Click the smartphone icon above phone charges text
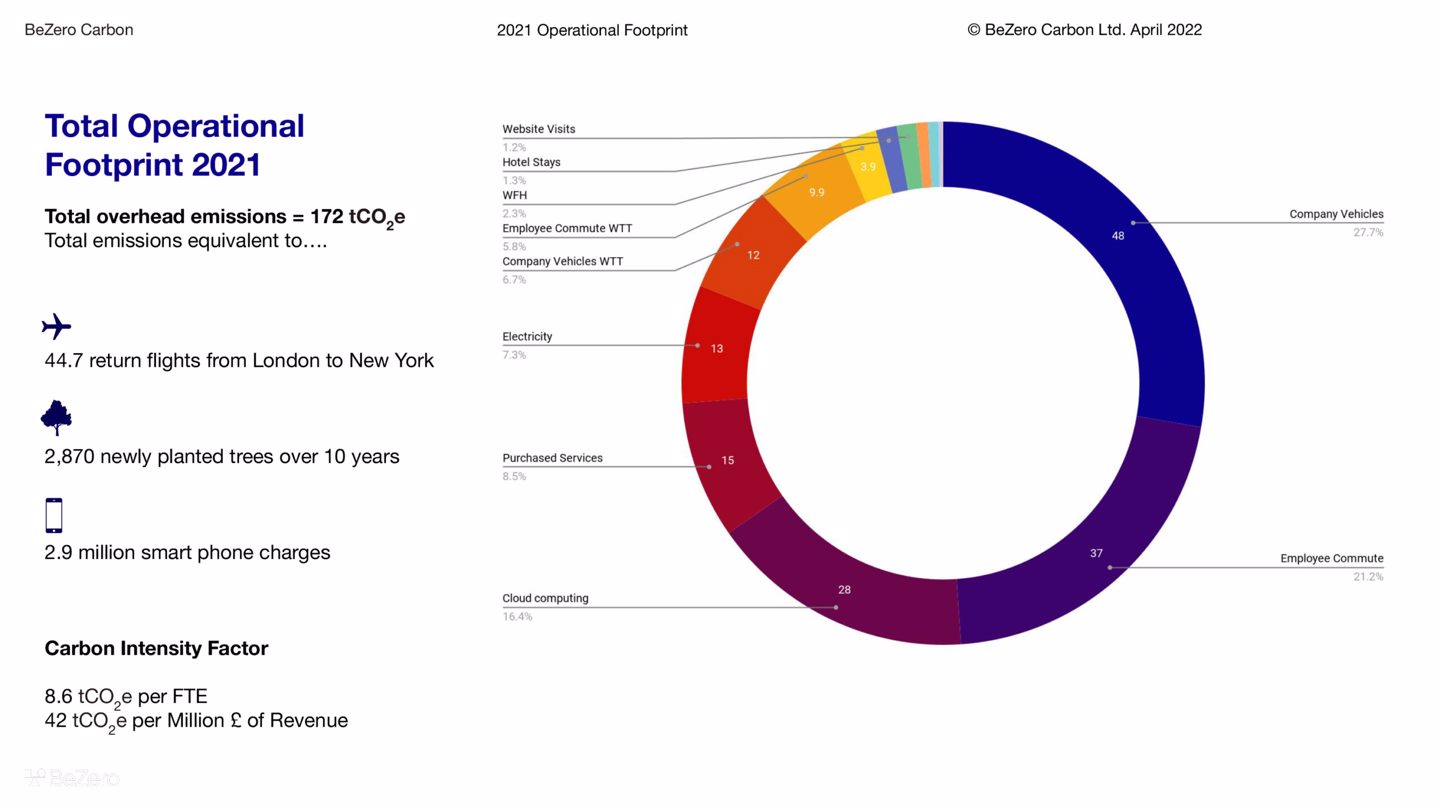Screen dimensions: 1440x810 click(x=54, y=515)
